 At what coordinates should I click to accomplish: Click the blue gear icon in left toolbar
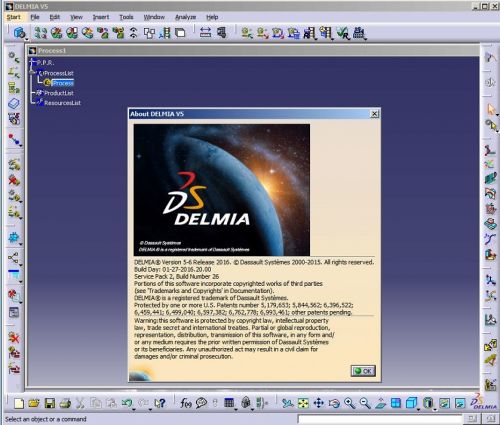click(14, 238)
